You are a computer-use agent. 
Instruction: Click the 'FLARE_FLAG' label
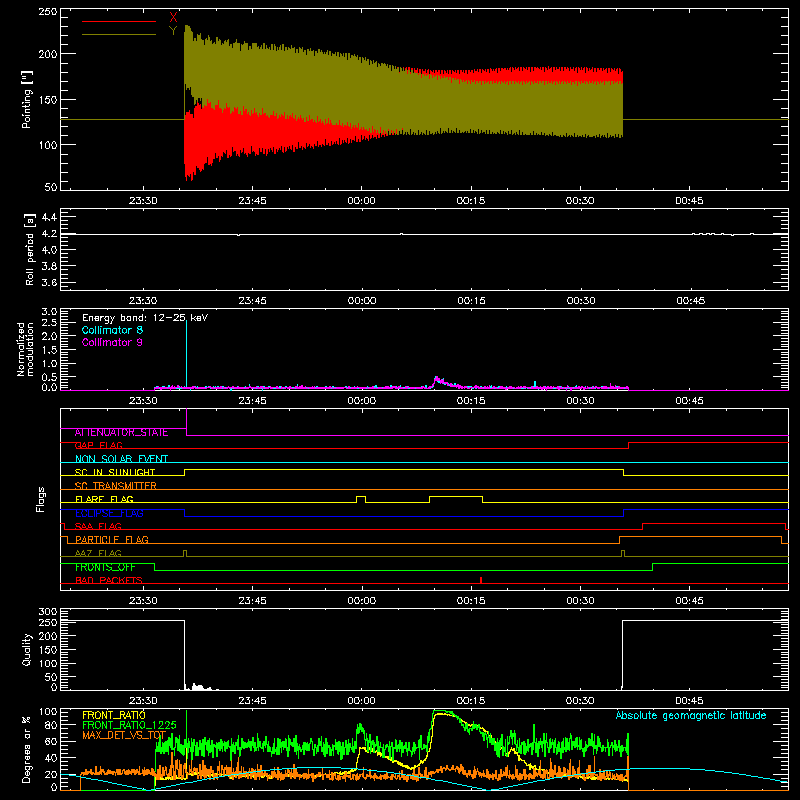pos(104,499)
